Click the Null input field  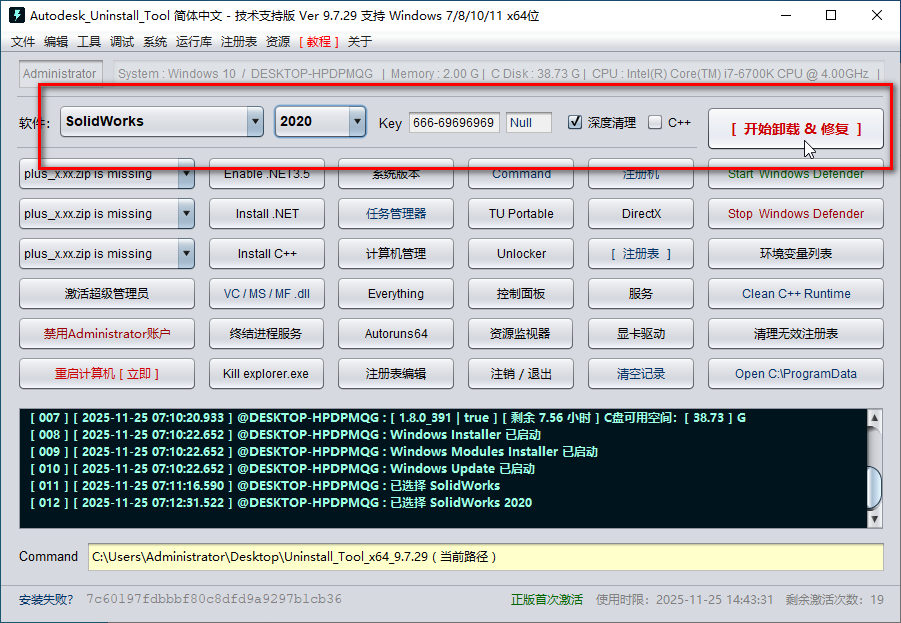529,122
